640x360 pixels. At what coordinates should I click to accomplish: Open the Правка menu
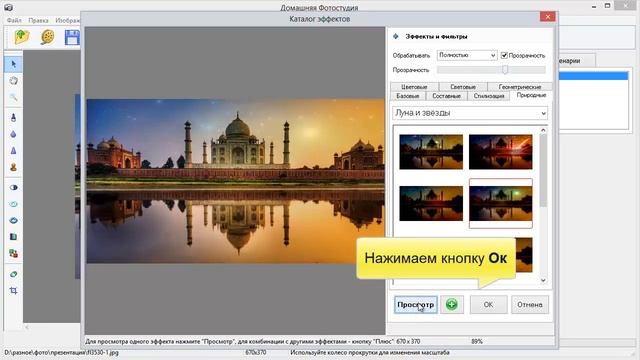click(38, 20)
